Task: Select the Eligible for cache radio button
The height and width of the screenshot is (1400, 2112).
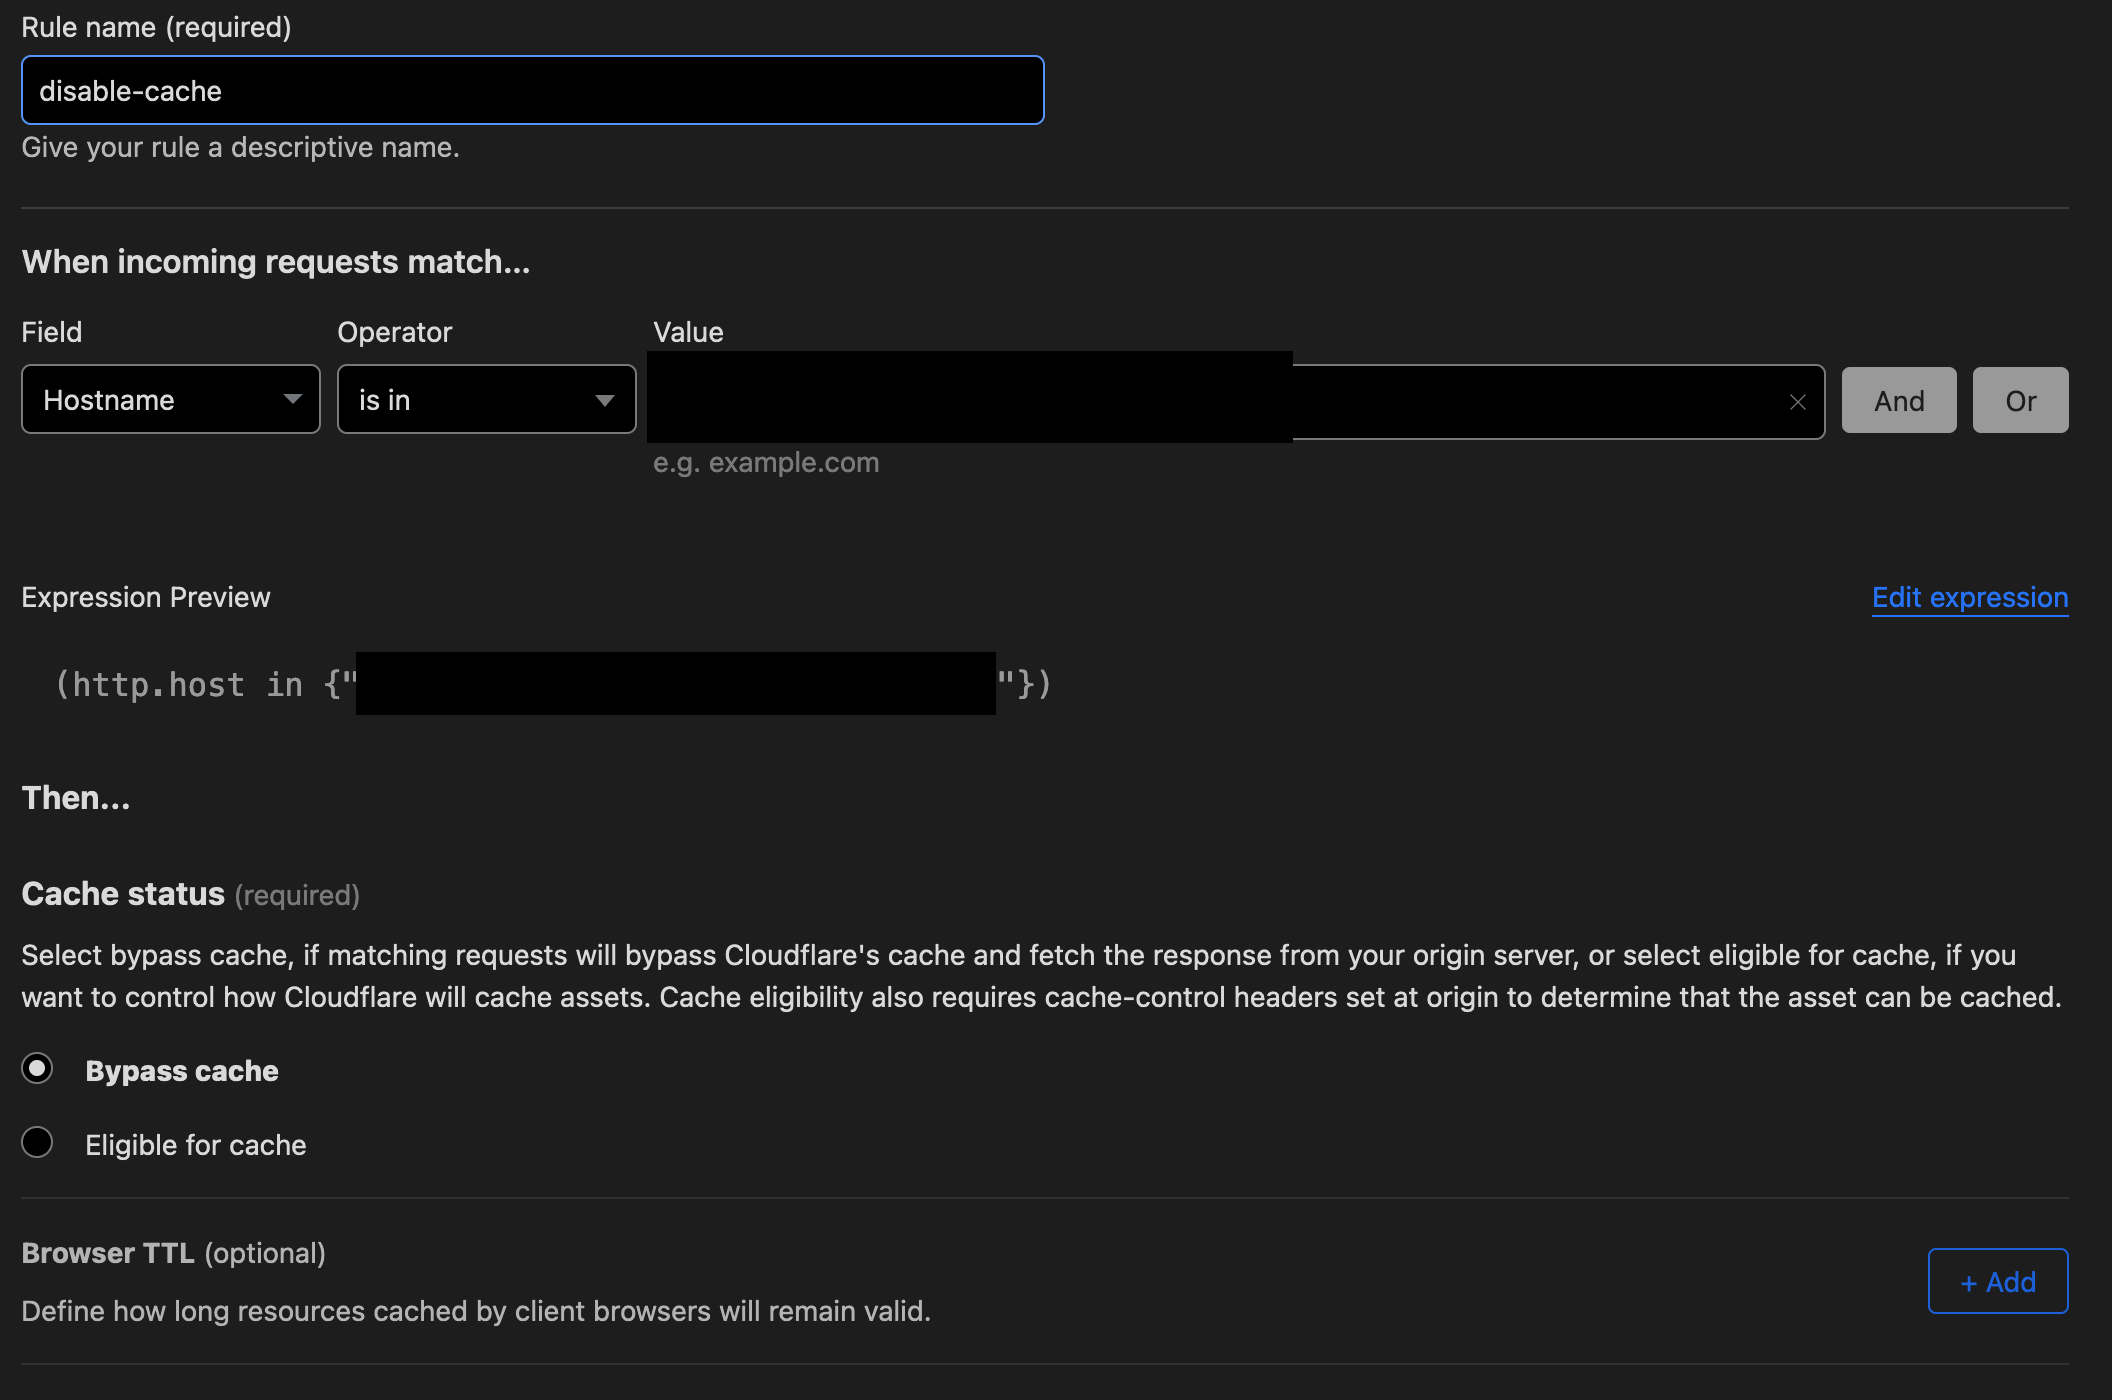Action: pyautogui.click(x=38, y=1142)
